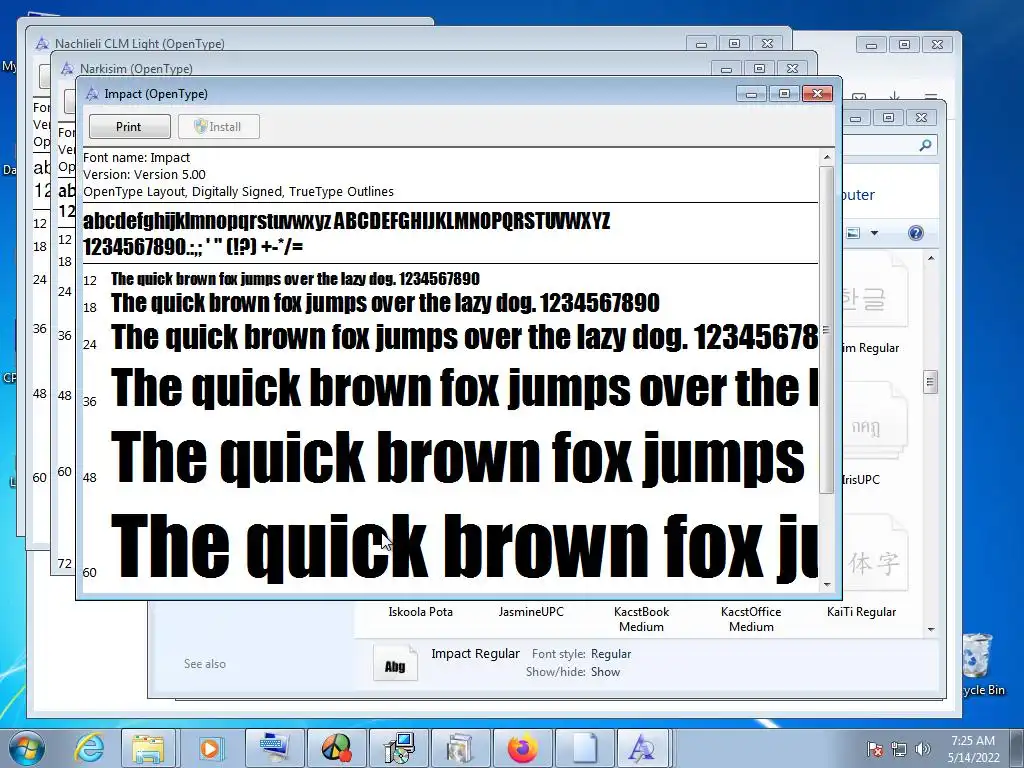The image size is (1024, 768).
Task: Click the Impact Regular preview thumbnail in details pane
Action: [x=395, y=662]
